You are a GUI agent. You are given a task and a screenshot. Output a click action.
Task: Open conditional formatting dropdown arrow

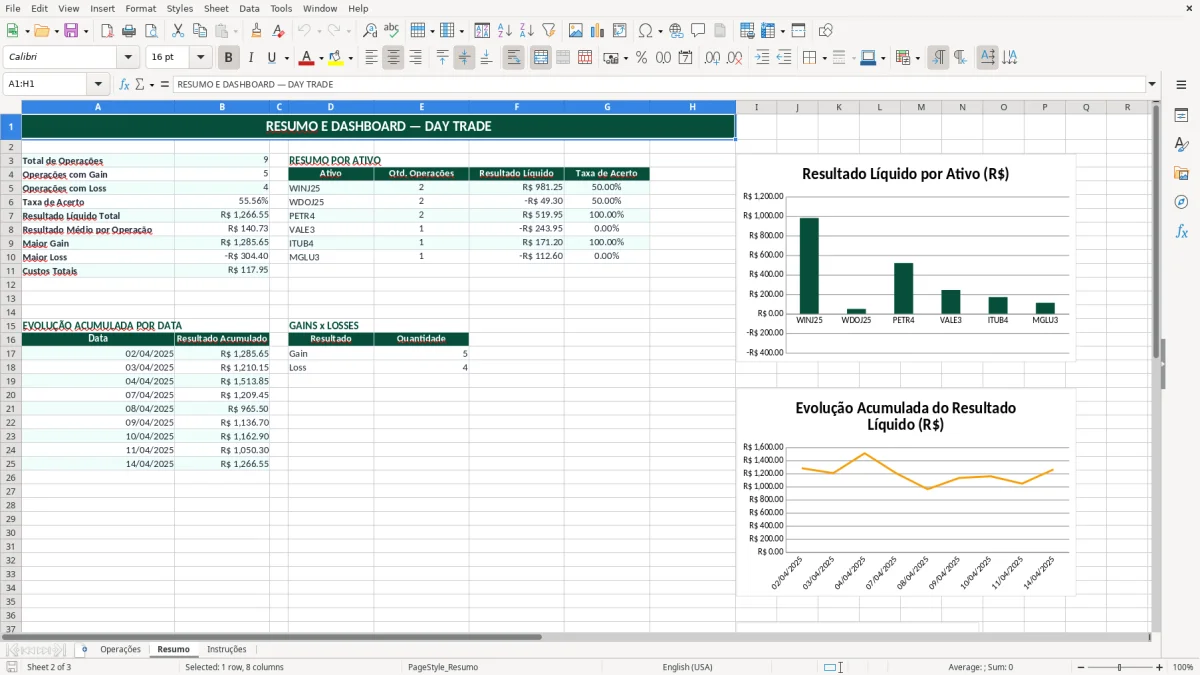tap(917, 58)
